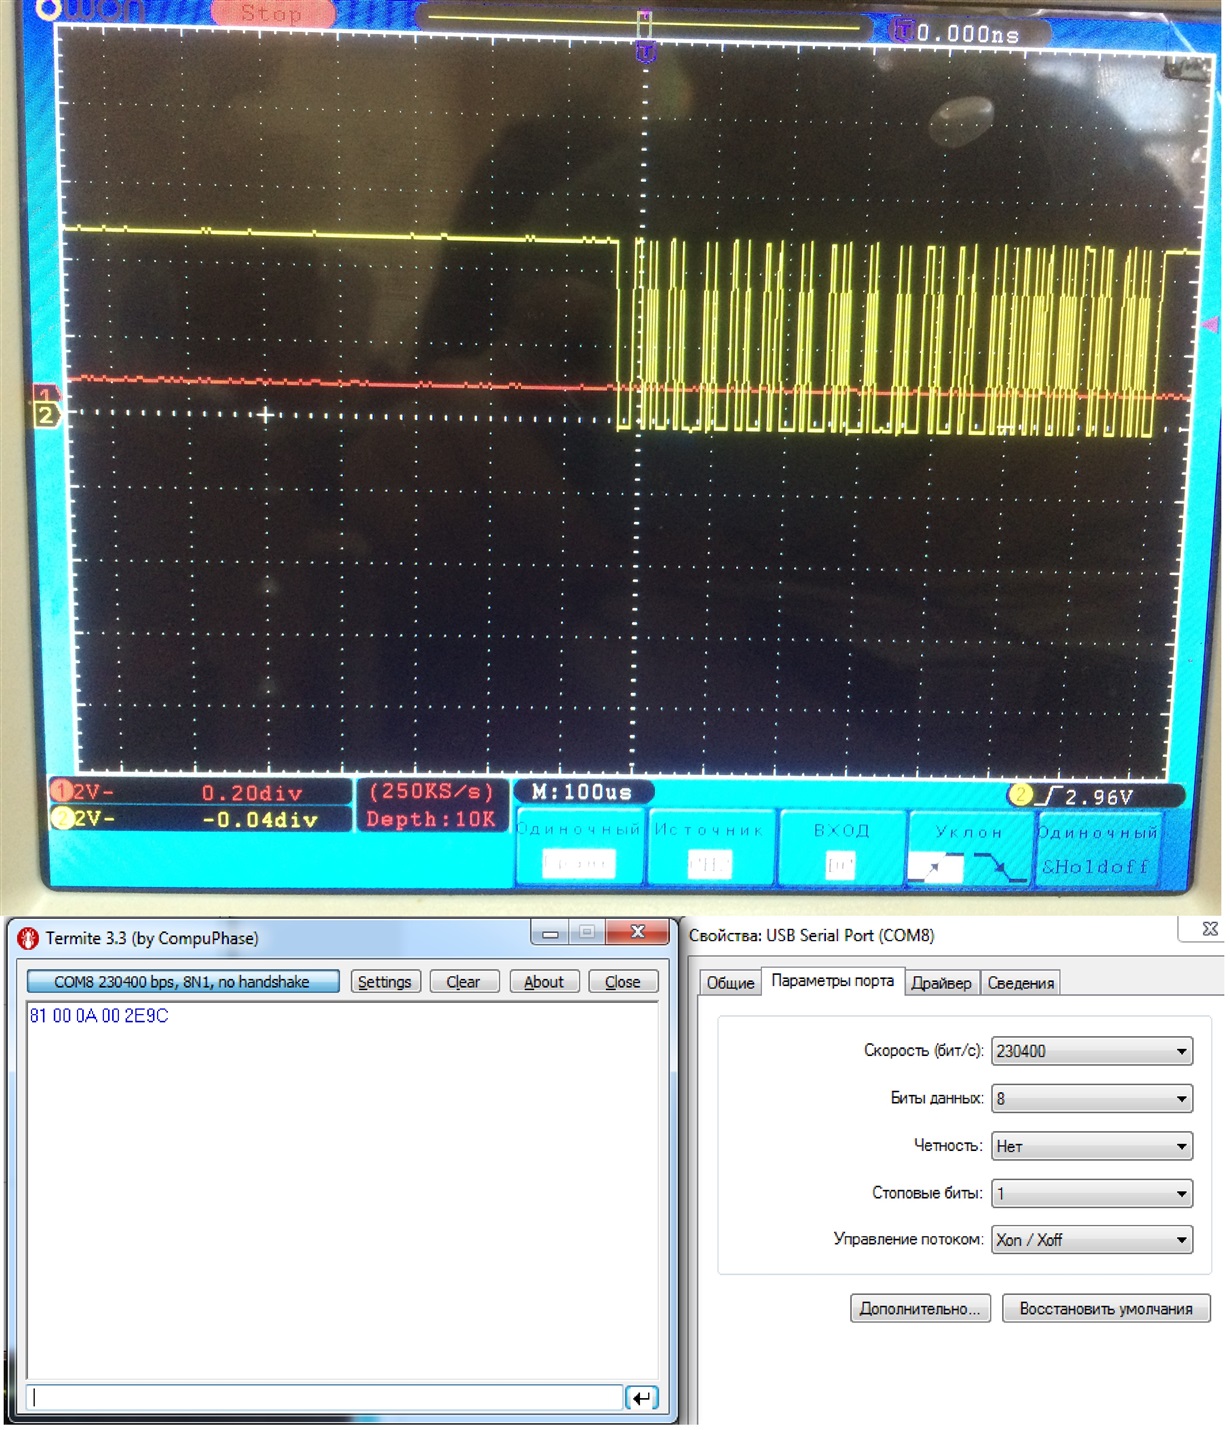This screenshot has width=1230, height=1430.
Task: Switch to the Параметры порта tab
Action: 832,981
